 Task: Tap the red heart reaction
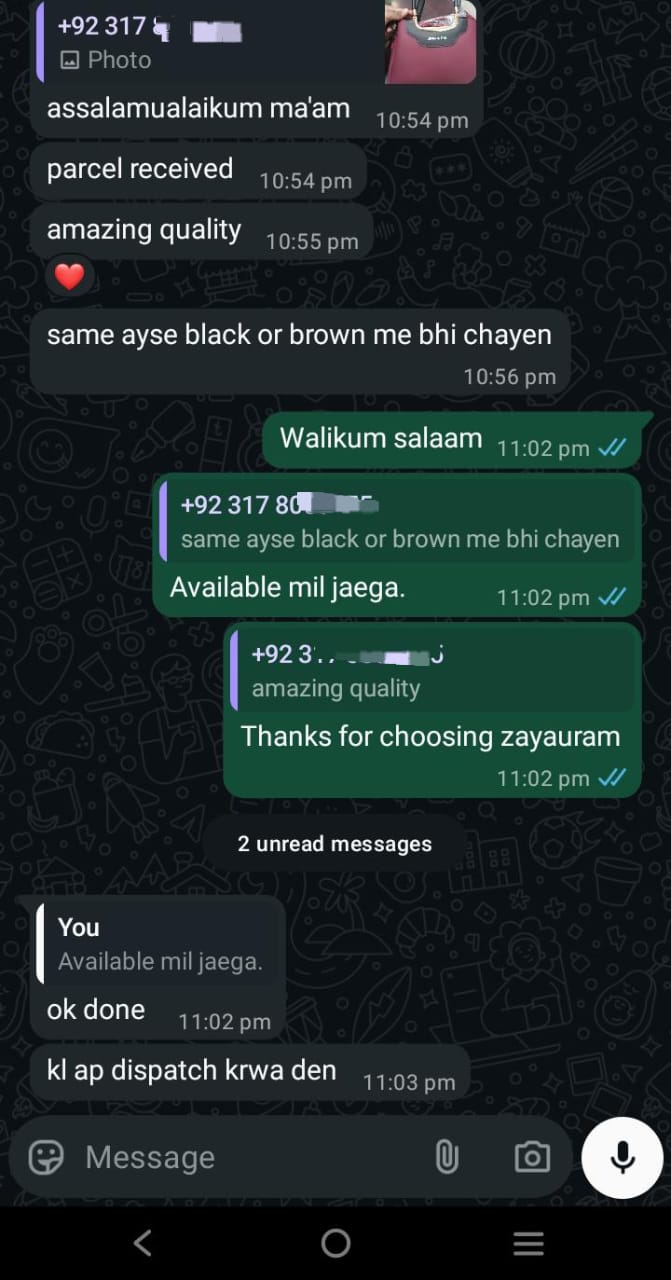(x=69, y=277)
